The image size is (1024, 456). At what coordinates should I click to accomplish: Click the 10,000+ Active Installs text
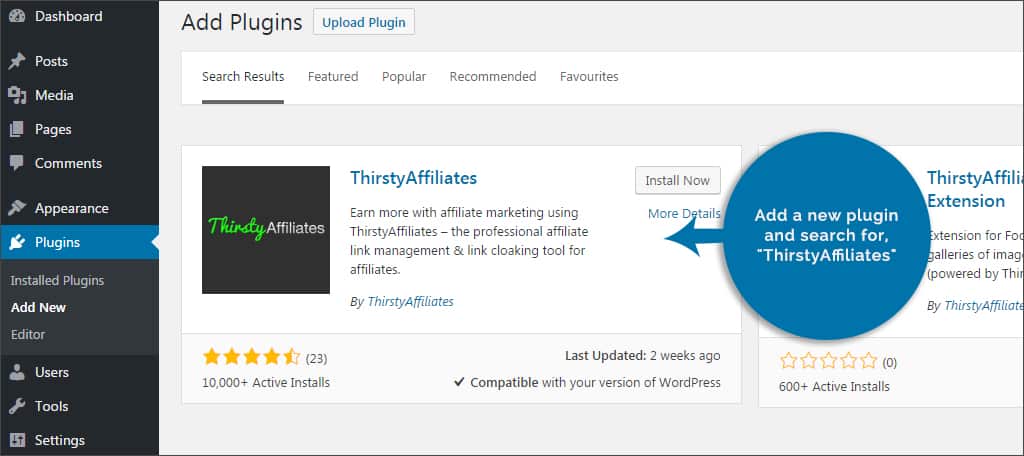pos(266,383)
